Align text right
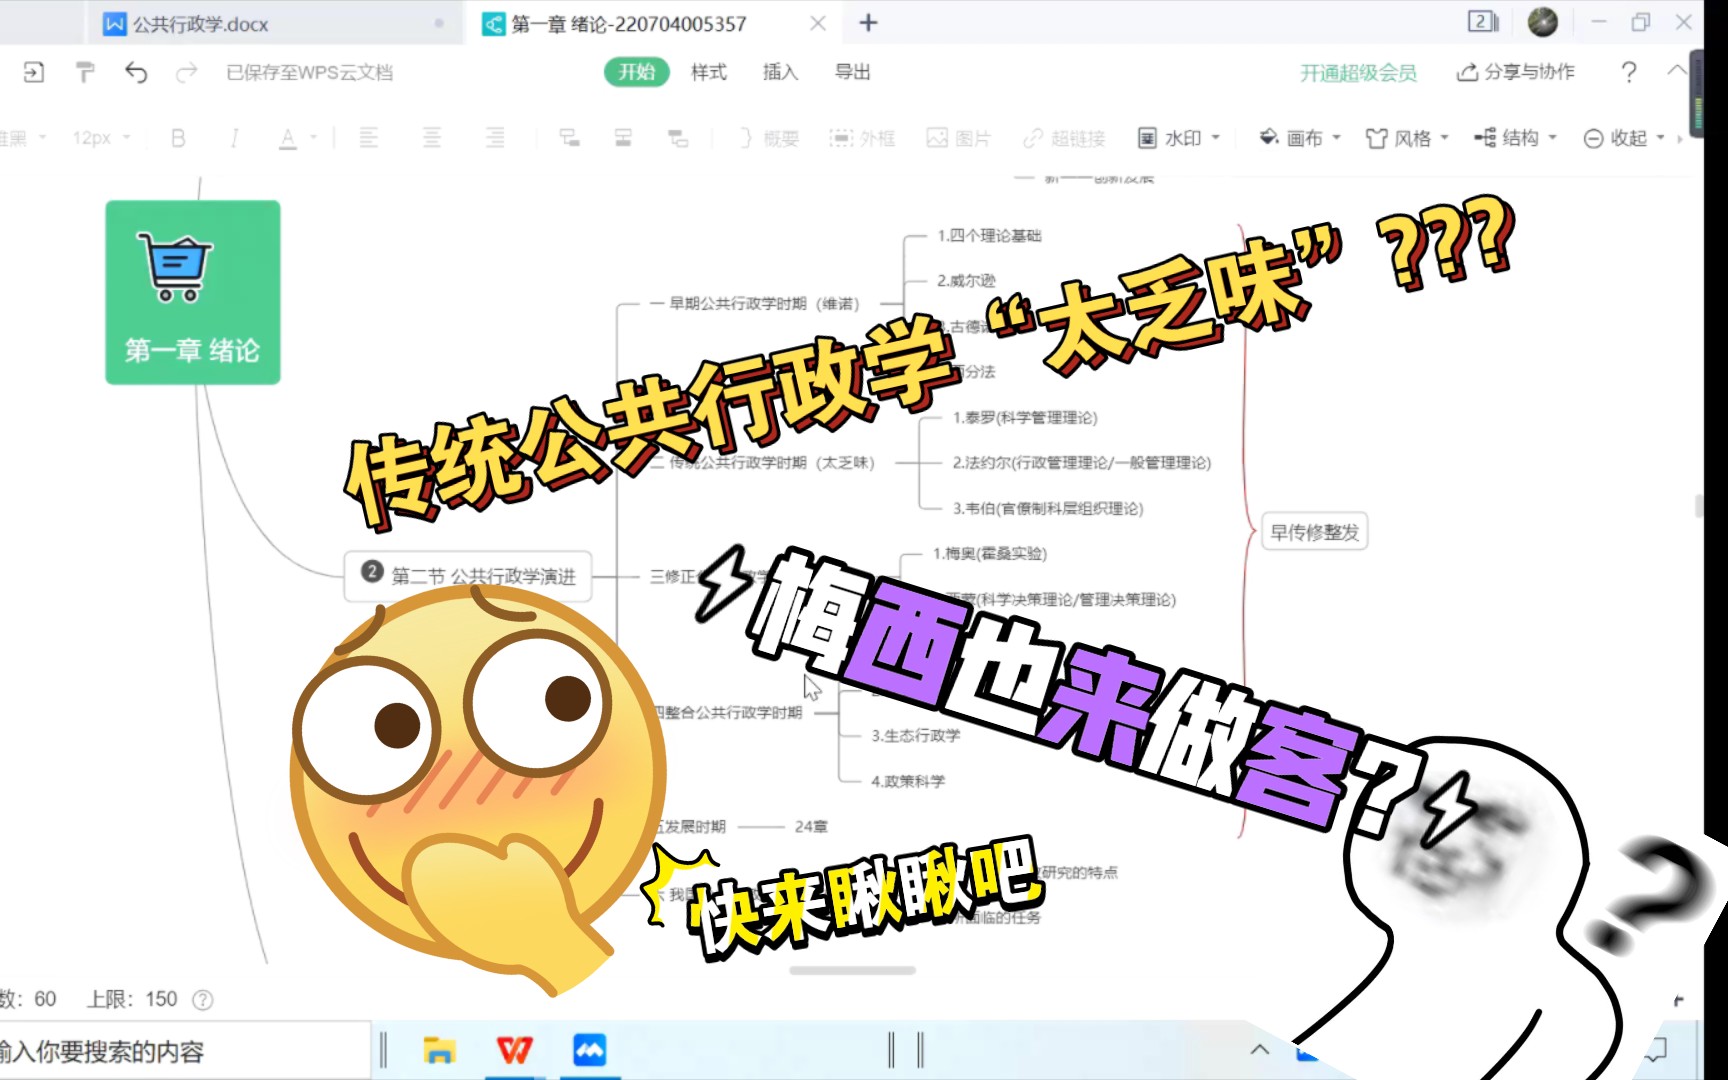Image resolution: width=1728 pixels, height=1080 pixels. 495,138
